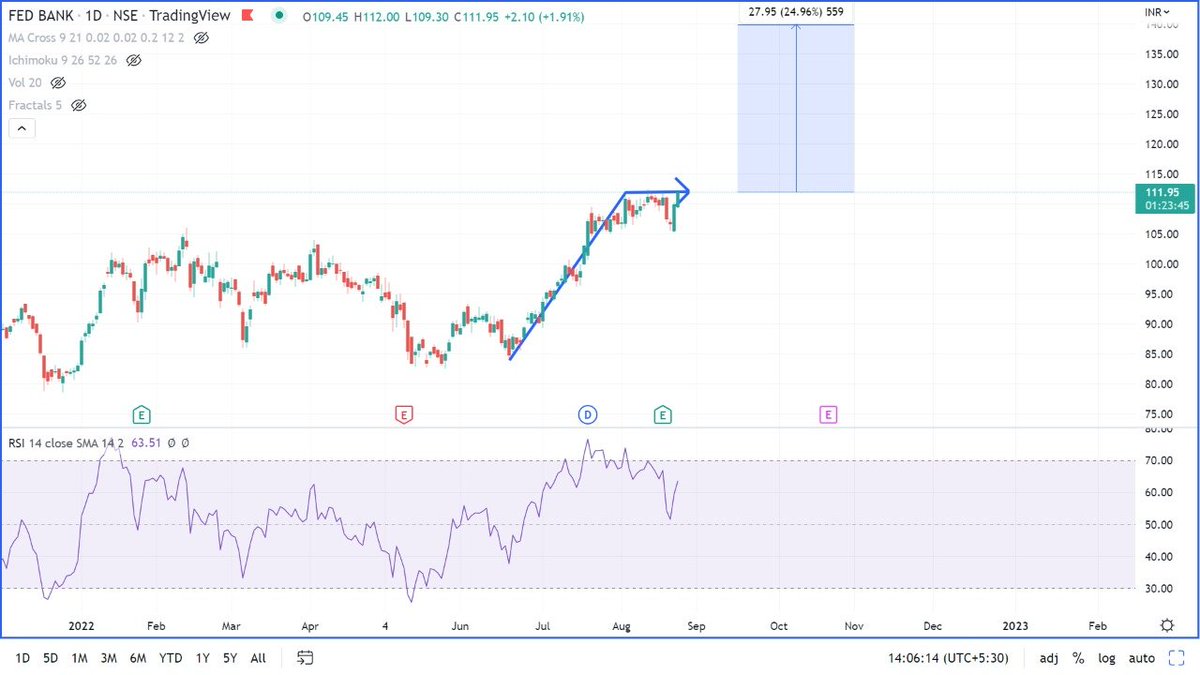This screenshot has width=1200, height=675.
Task: Toggle adj dividend adjustment
Action: coord(1049,658)
